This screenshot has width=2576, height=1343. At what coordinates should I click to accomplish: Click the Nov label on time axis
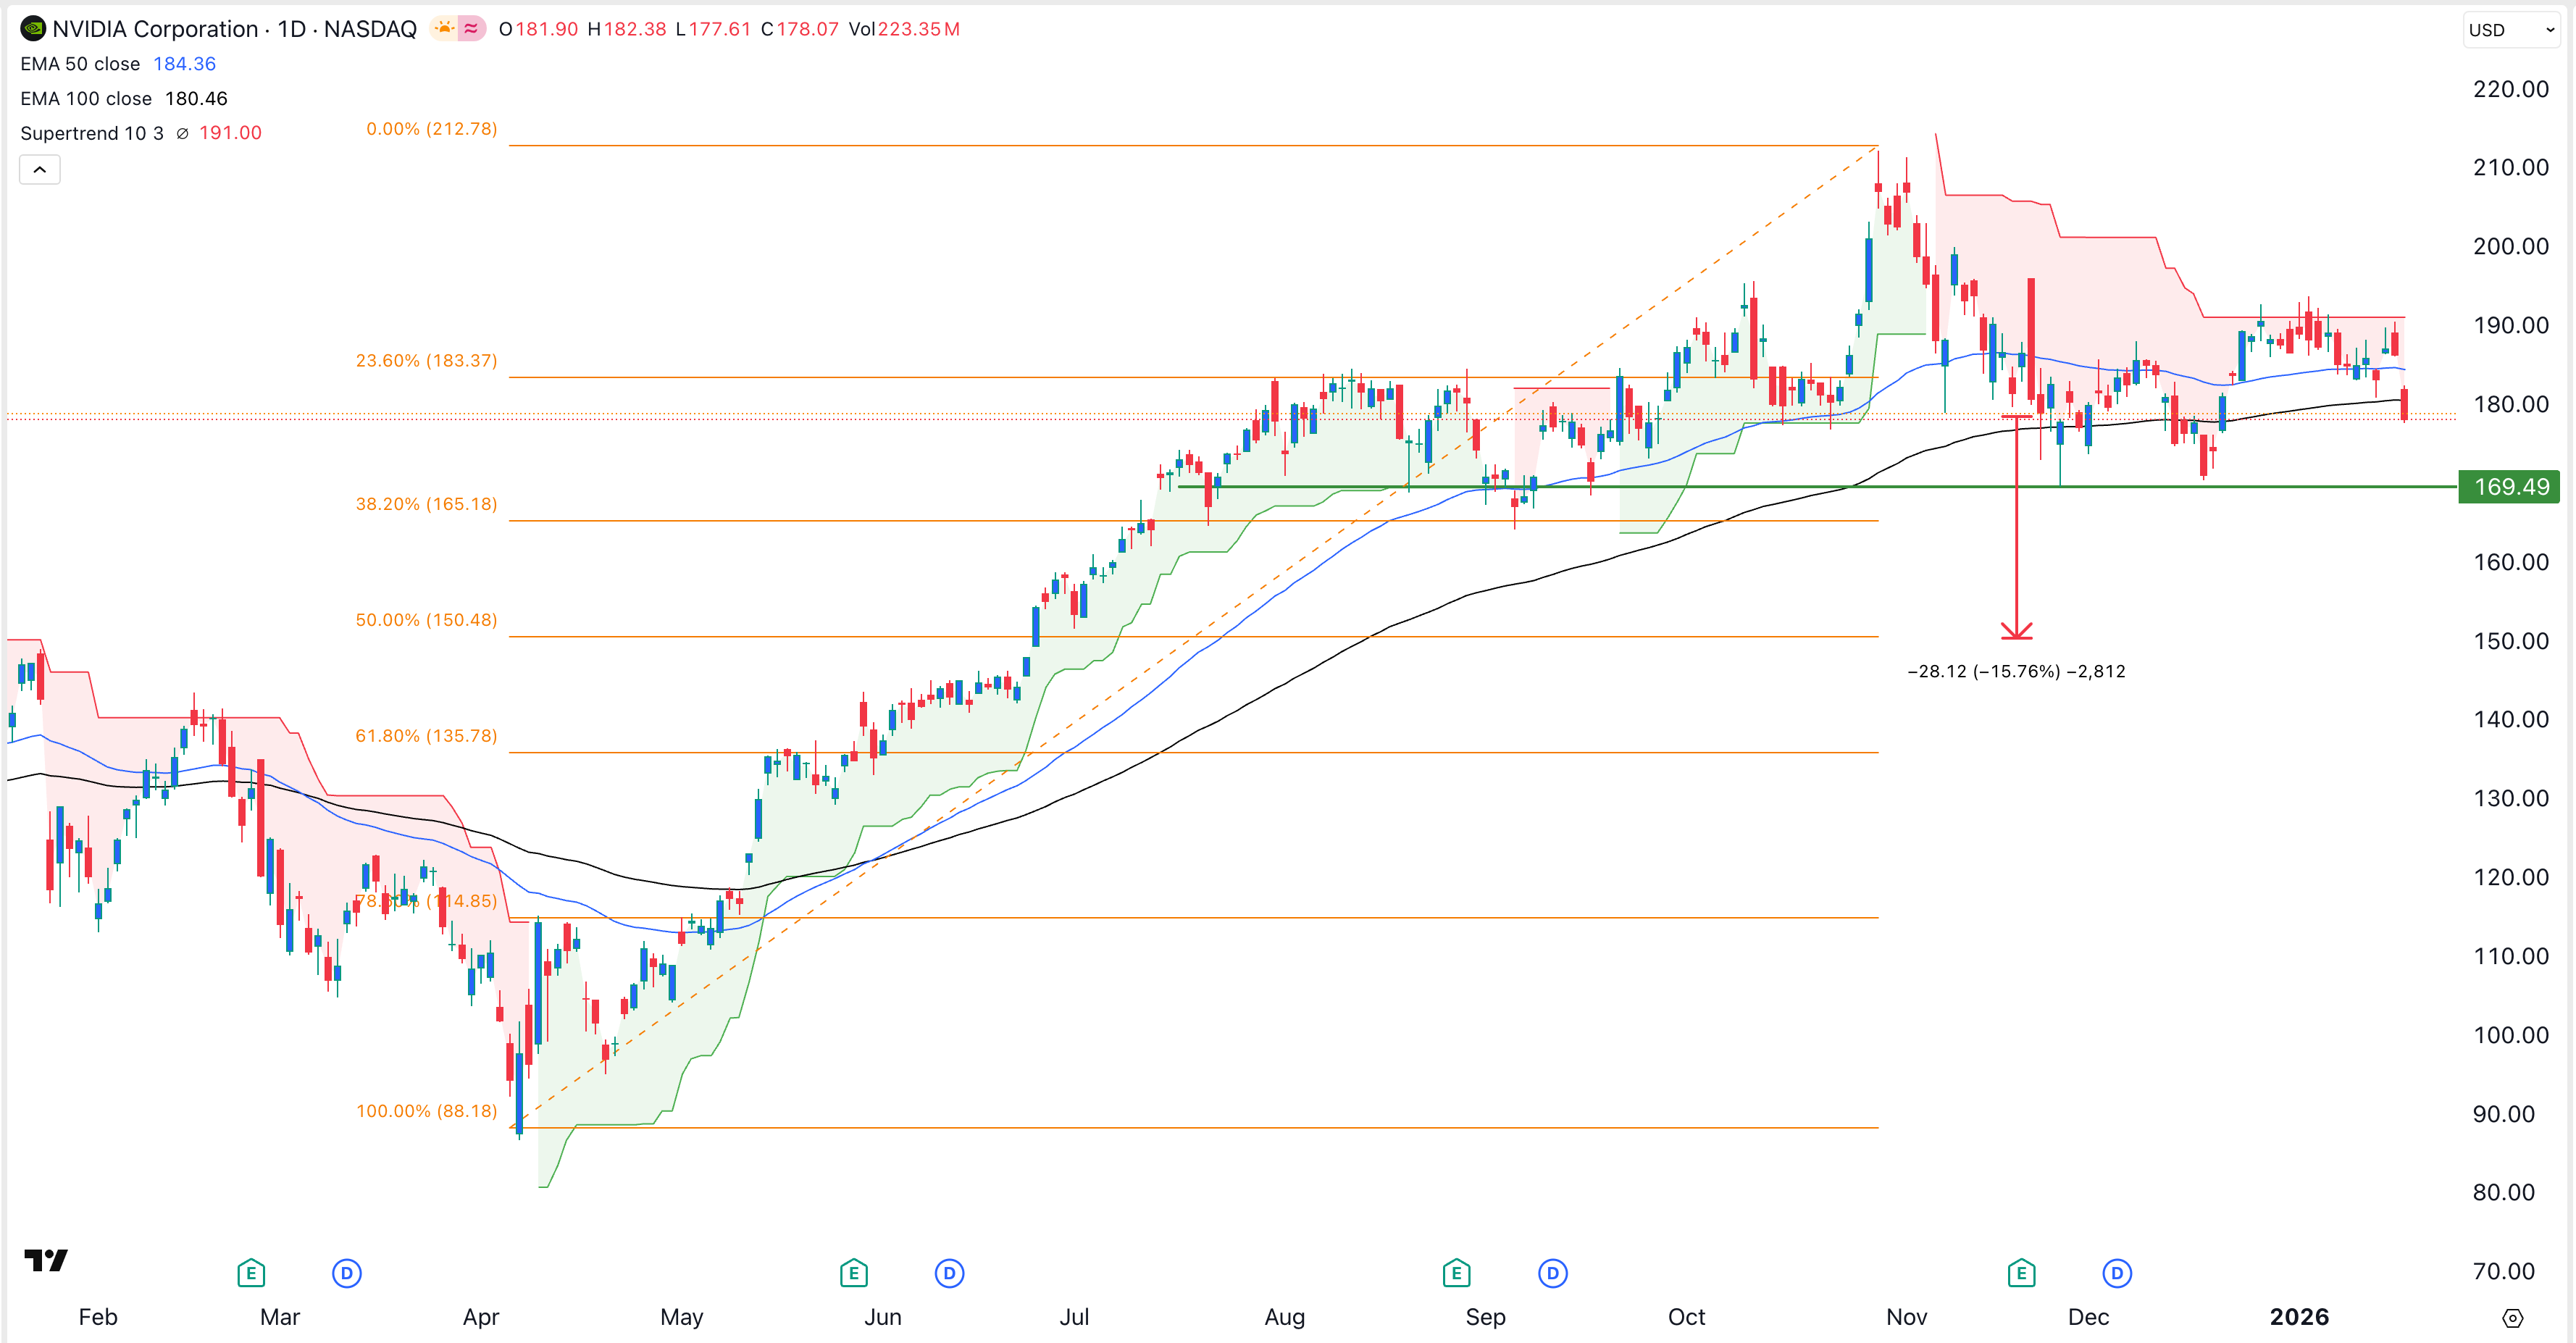[x=1906, y=1317]
